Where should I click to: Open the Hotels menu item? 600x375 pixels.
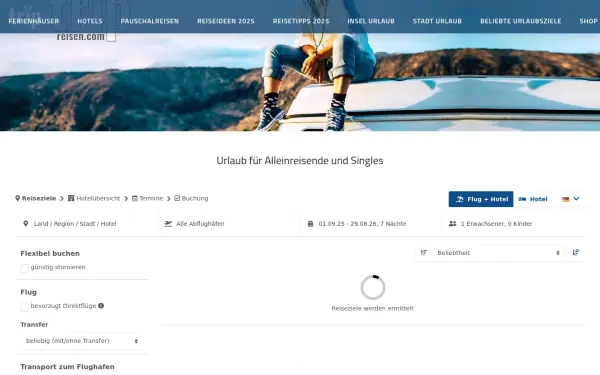tap(90, 21)
